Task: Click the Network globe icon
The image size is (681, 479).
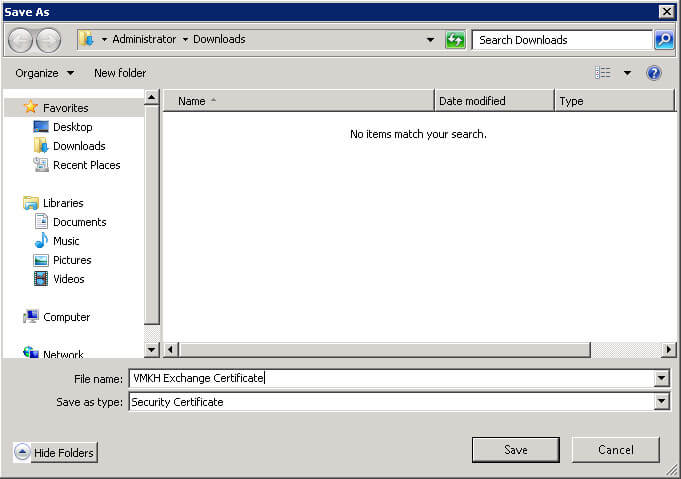Action: tap(31, 352)
